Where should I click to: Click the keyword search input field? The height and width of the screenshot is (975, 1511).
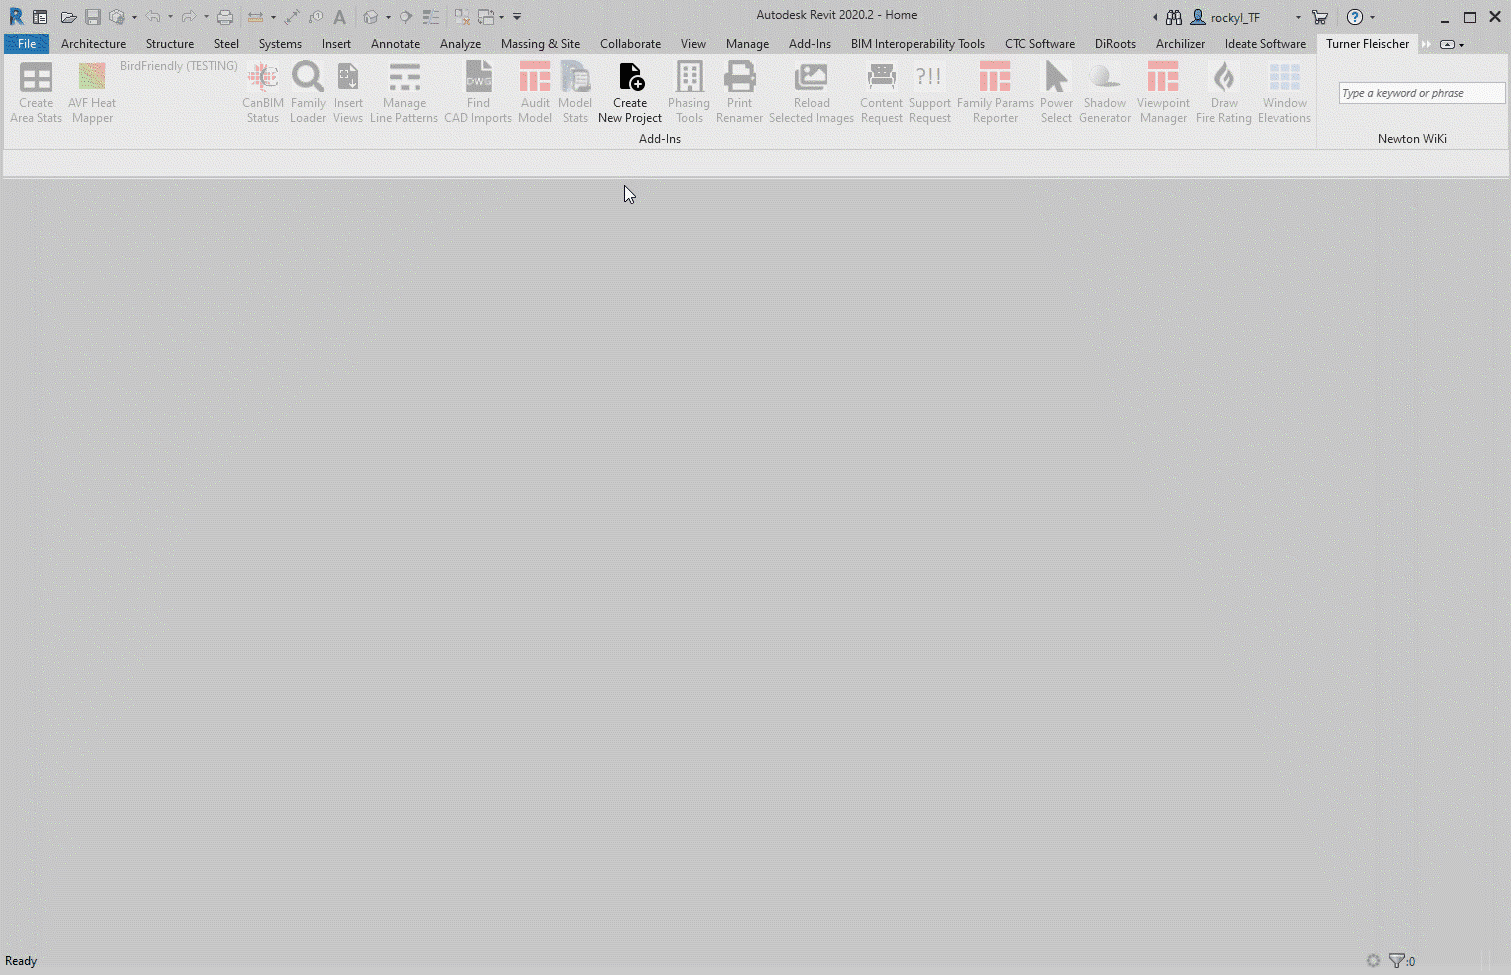coord(1422,93)
